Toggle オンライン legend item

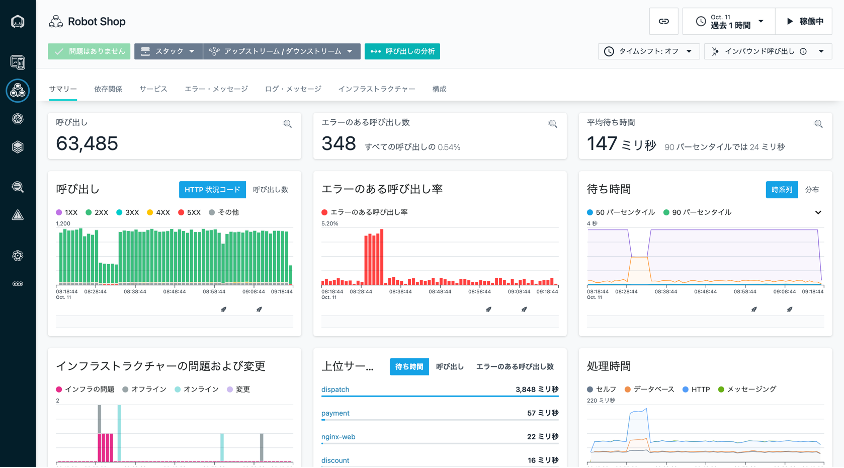pos(196,389)
